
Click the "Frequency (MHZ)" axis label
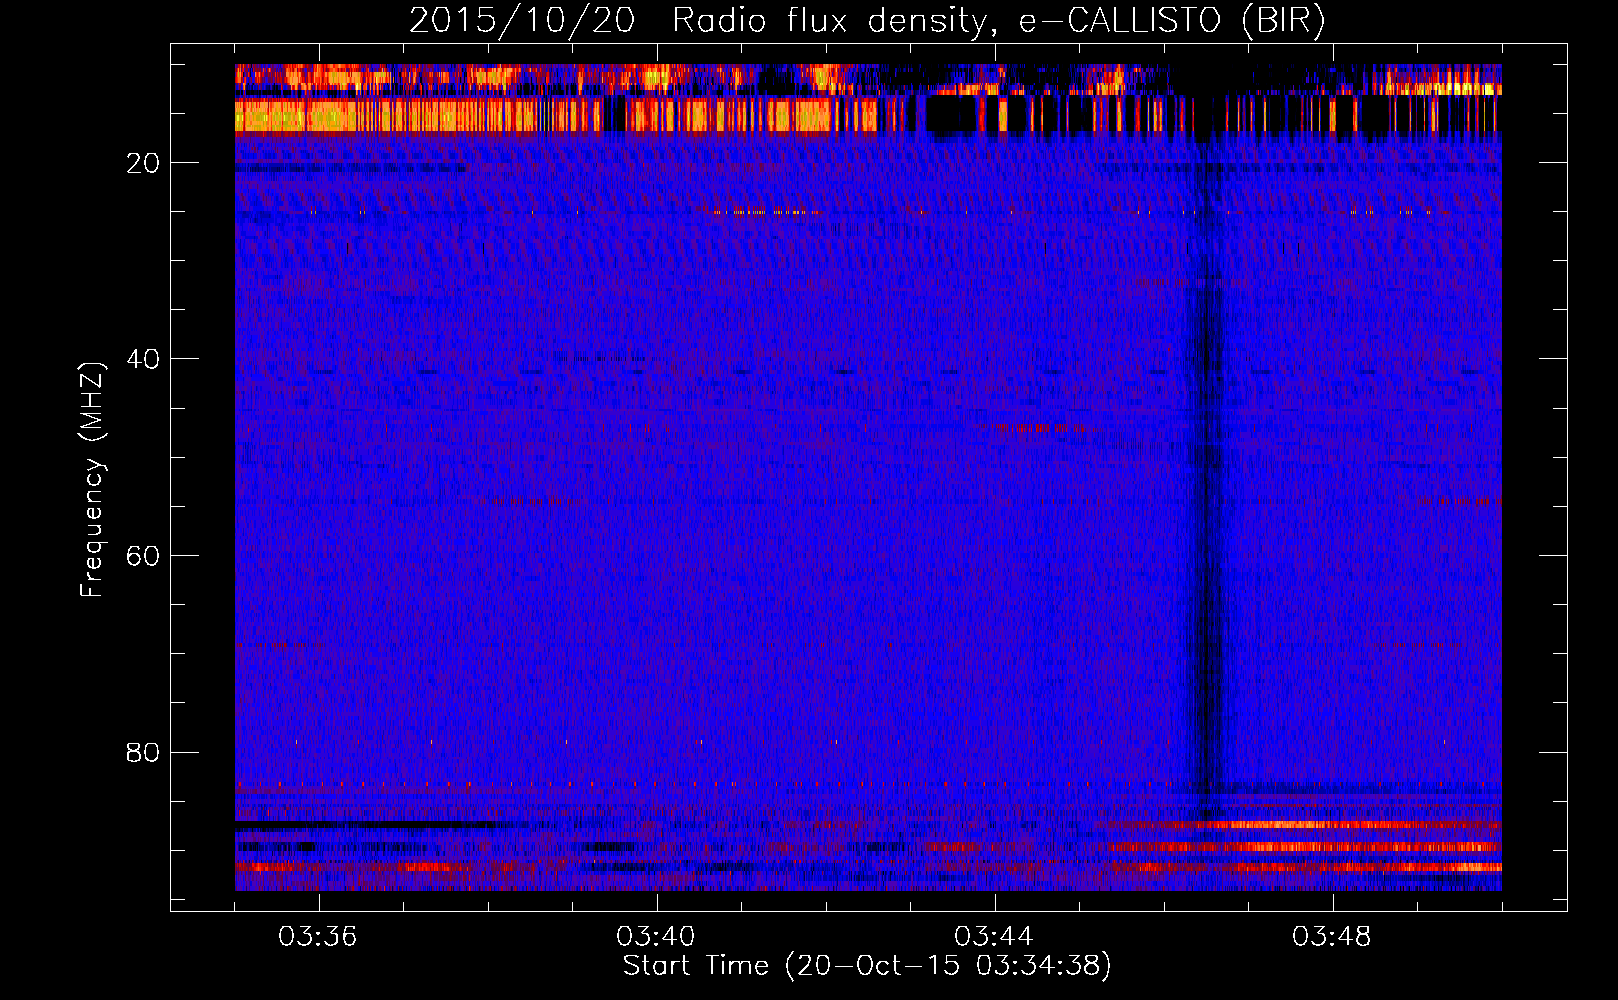92,480
